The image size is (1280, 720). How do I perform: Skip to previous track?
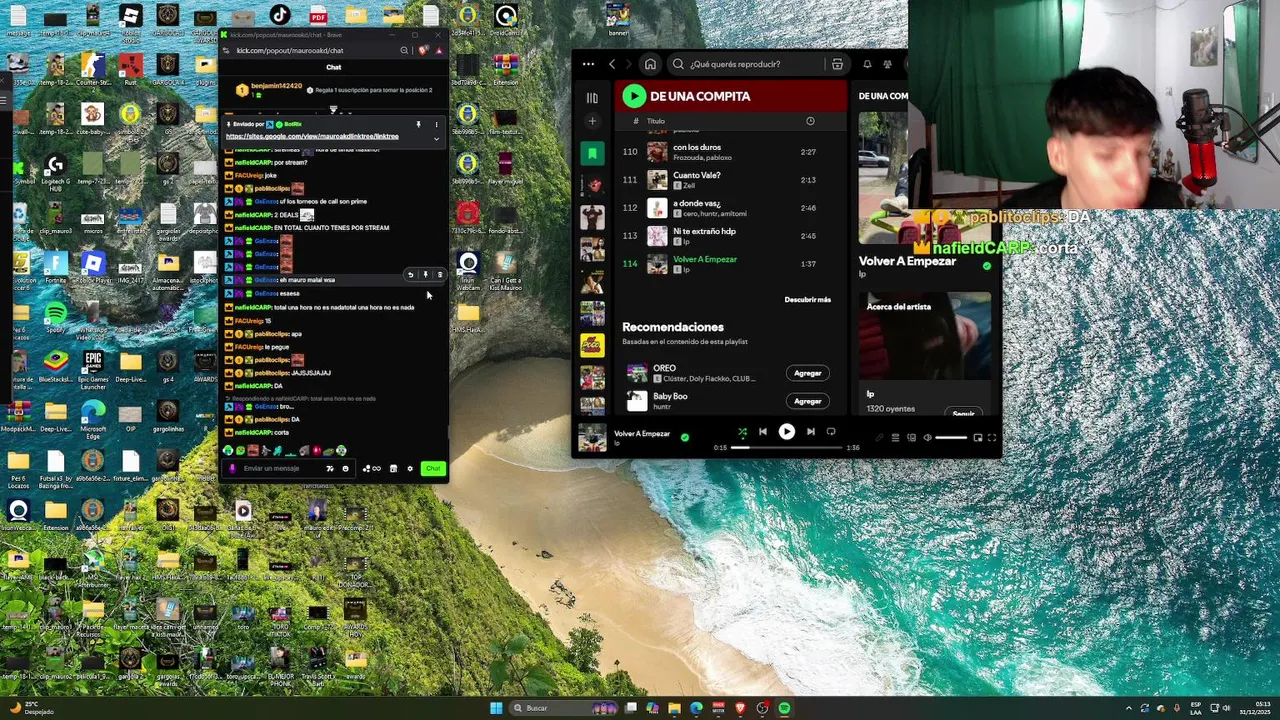763,432
